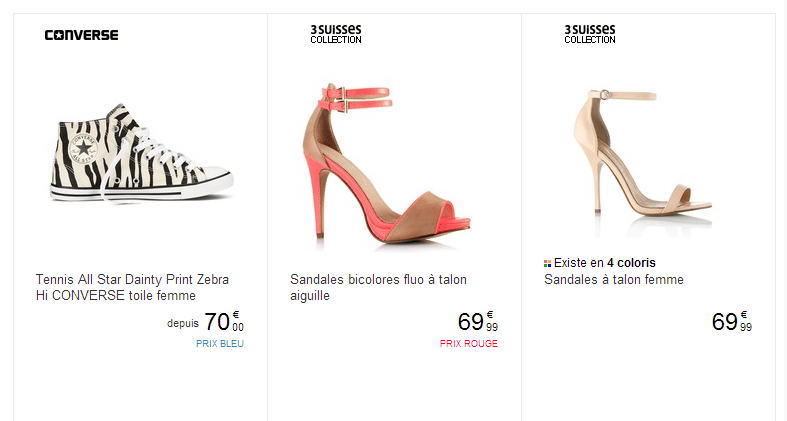
Task: Click the 3 Suisses Collection logo above the coral sandal
Action: coord(336,34)
